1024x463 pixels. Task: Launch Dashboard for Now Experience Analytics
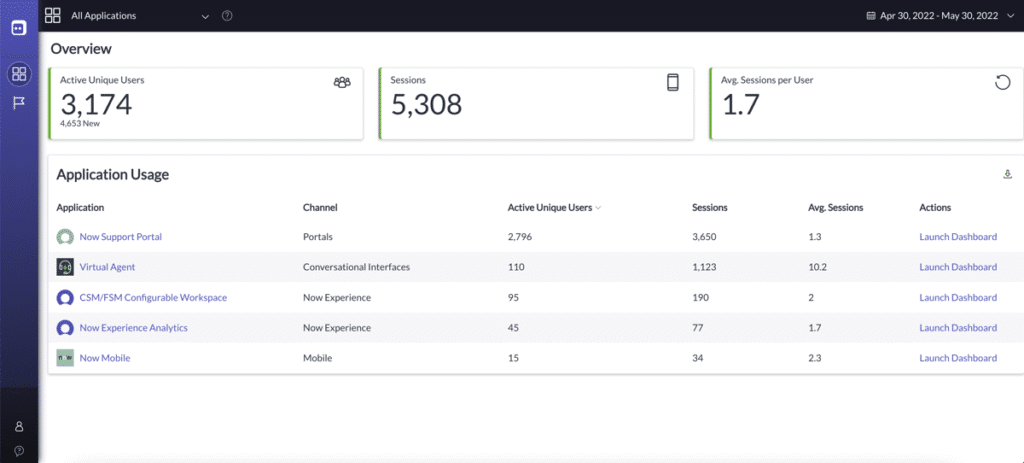click(x=957, y=328)
